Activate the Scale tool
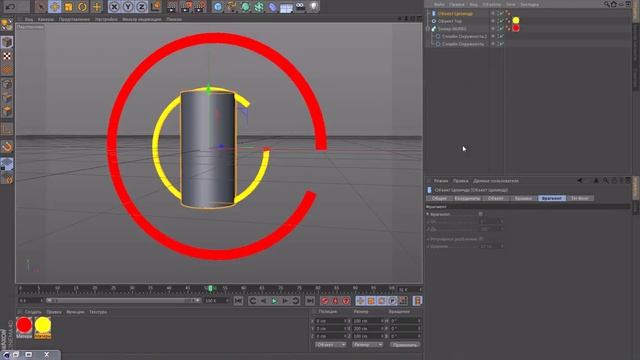This screenshot has height=360, width=640. coord(68,7)
